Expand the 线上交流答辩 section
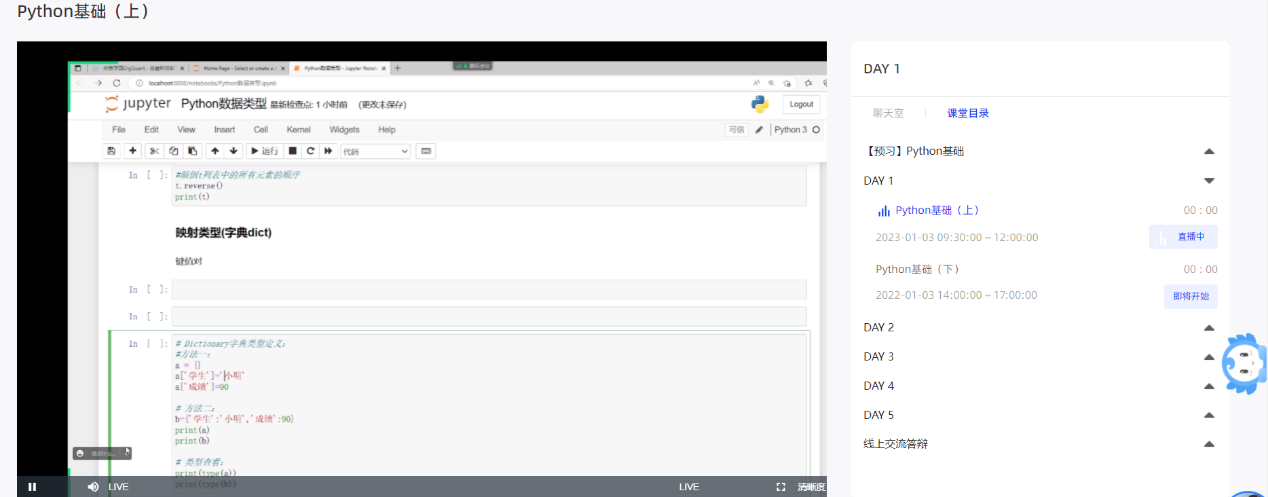1268x497 pixels. pyautogui.click(x=1209, y=444)
